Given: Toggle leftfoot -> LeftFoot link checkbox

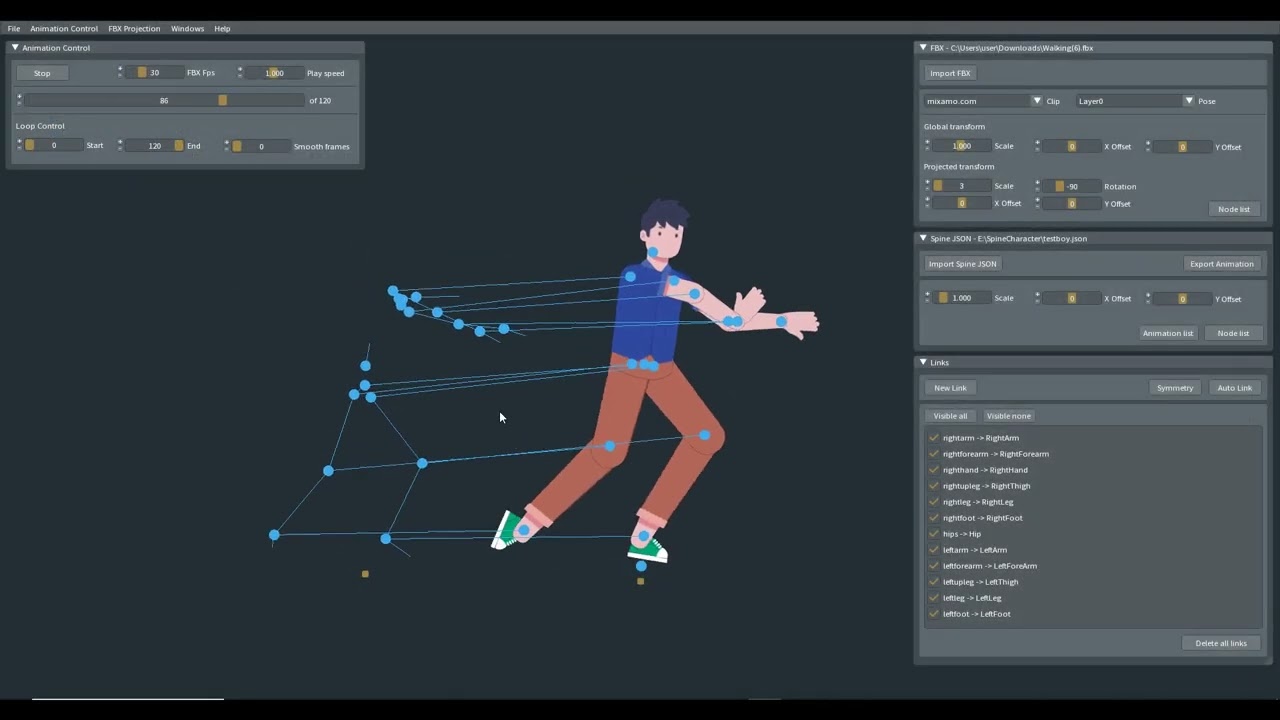Looking at the screenshot, I should click(934, 614).
